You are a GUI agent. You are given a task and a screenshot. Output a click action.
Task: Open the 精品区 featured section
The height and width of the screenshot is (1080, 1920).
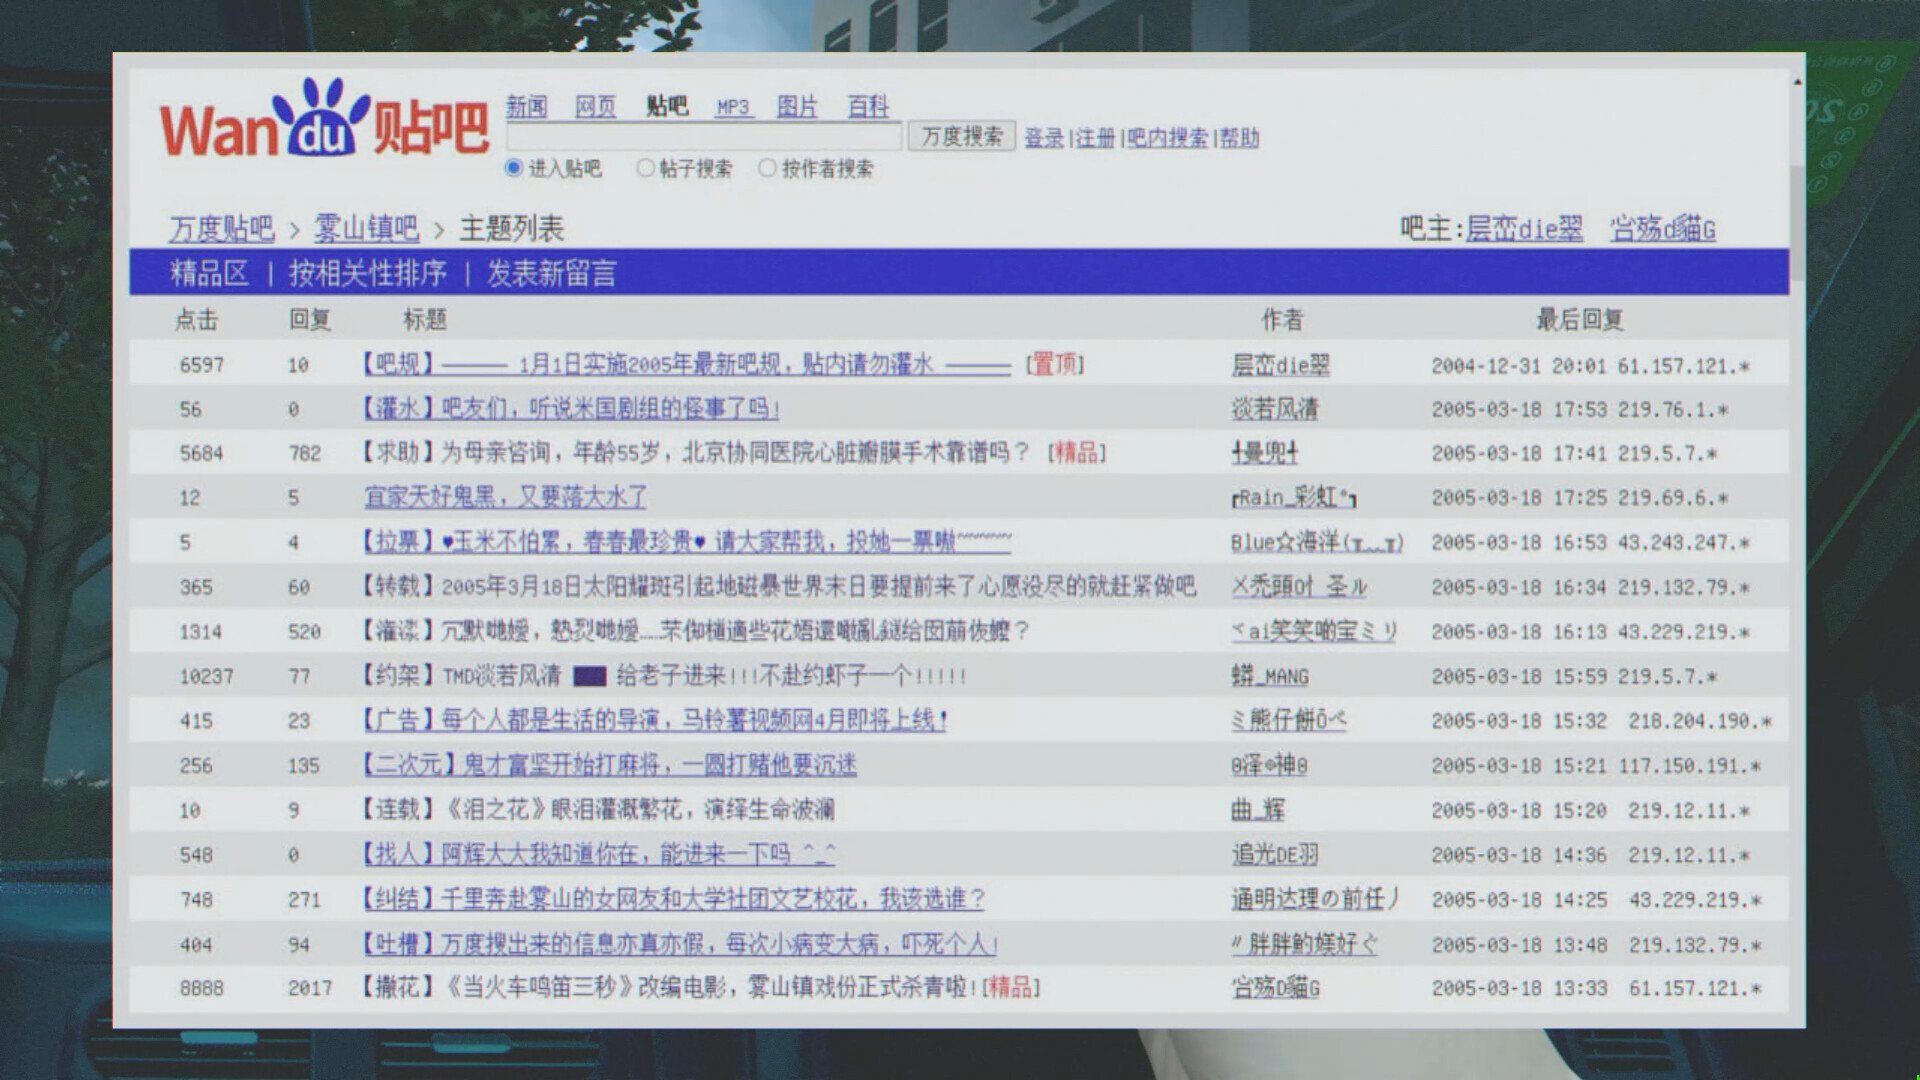(x=210, y=272)
